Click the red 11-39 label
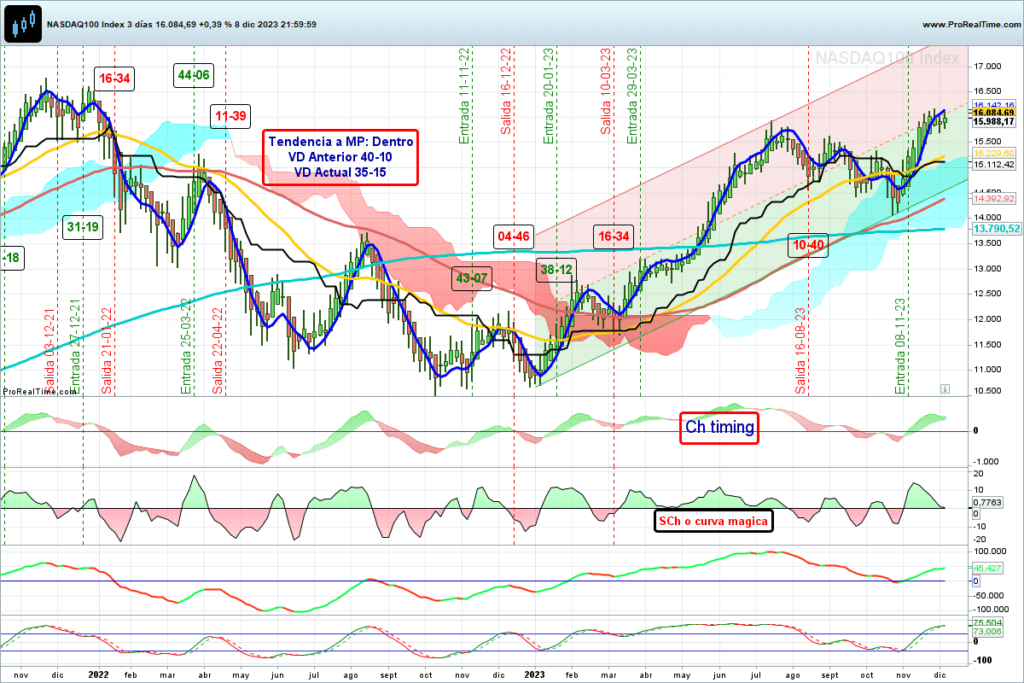The image size is (1024, 683). 231,117
